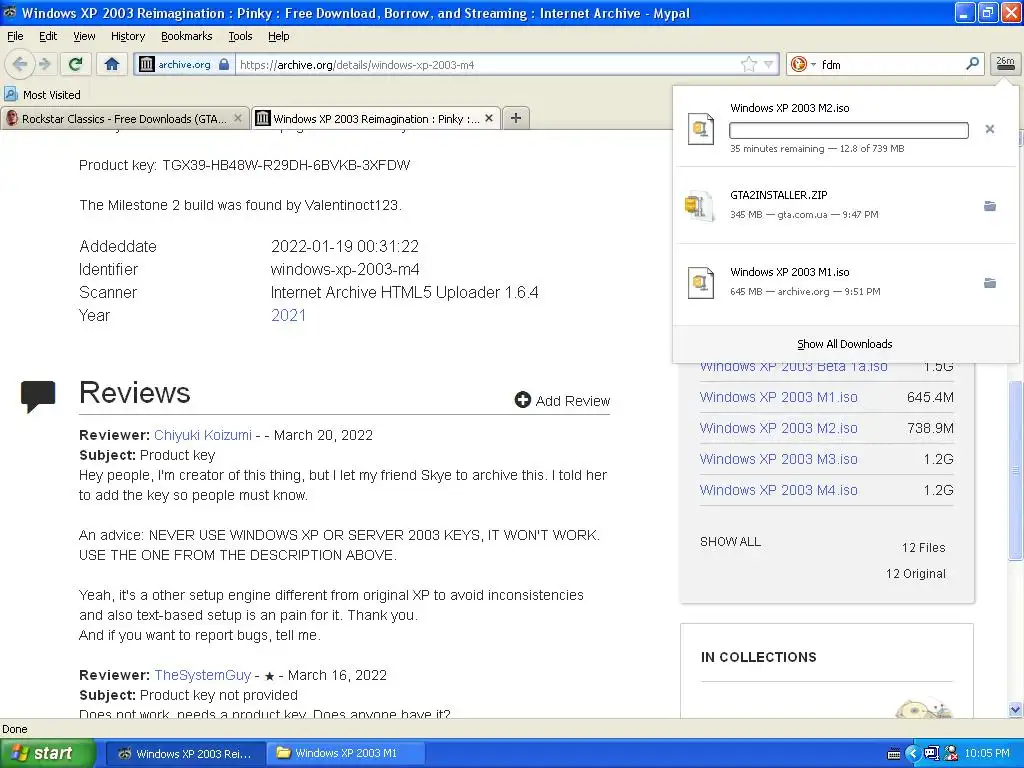
Task: Open the URL history dropdown arrow
Action: 769,64
